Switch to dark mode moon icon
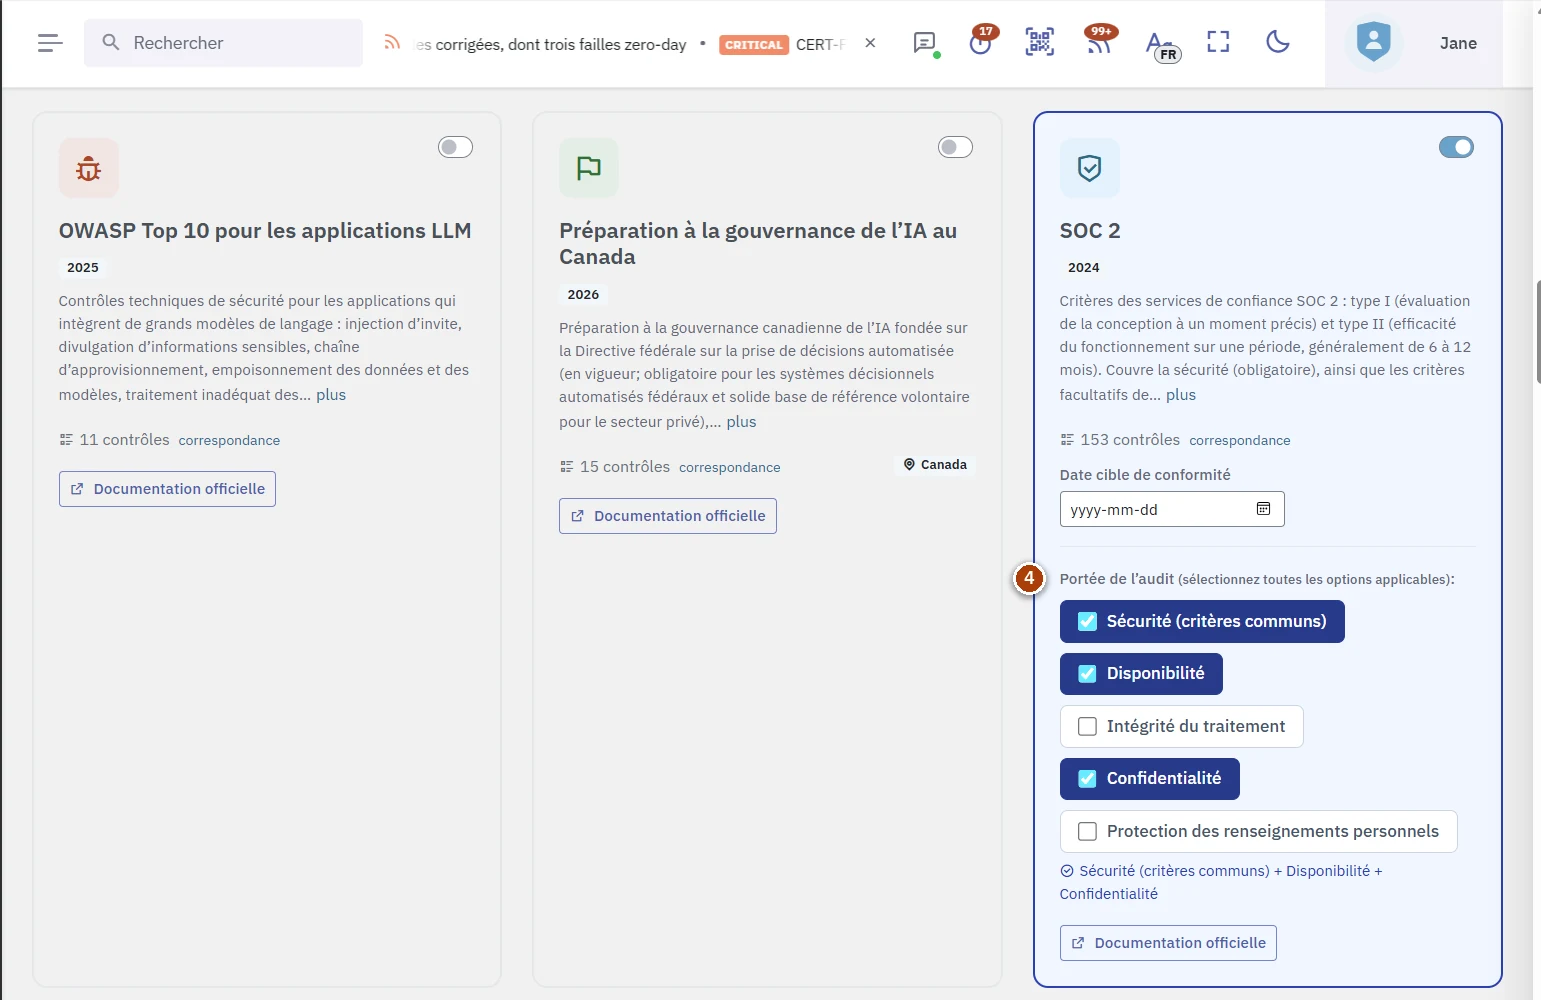 pyautogui.click(x=1277, y=42)
